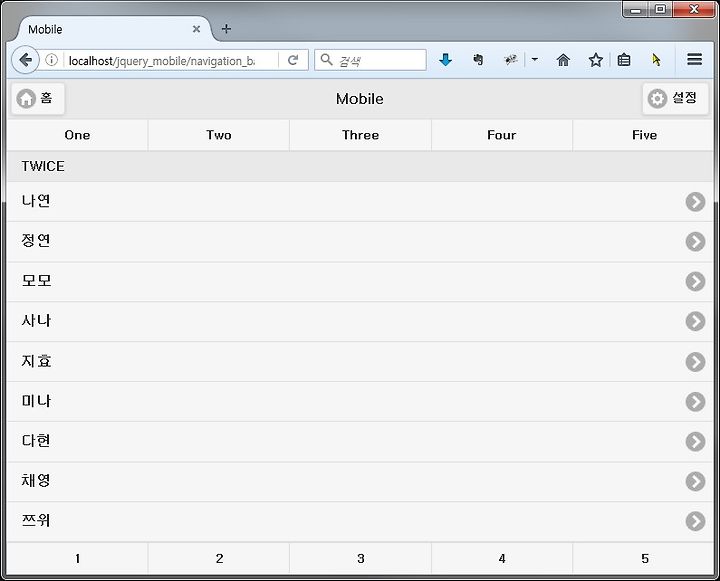Close the Mobile browser tab
Viewport: 720px width, 581px height.
click(196, 29)
